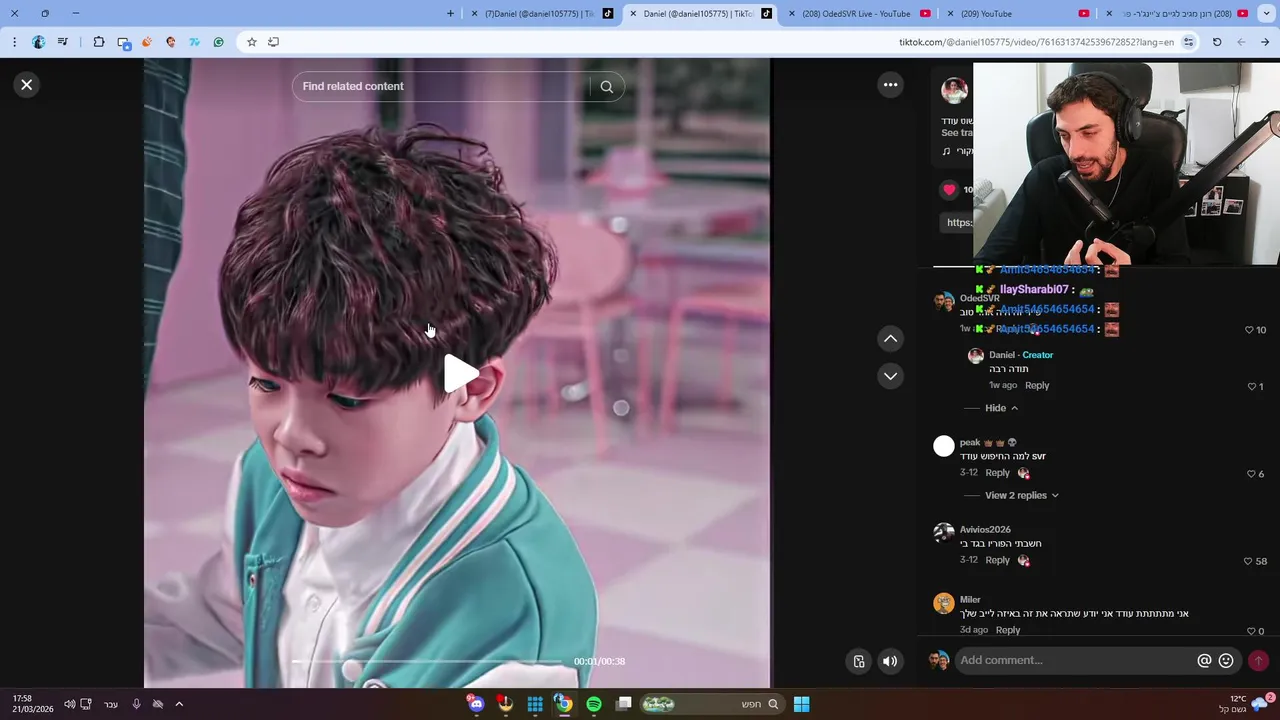This screenshot has height=720, width=1280.
Task: Click the auto-scroll button beside the volume button
Action: click(858, 661)
